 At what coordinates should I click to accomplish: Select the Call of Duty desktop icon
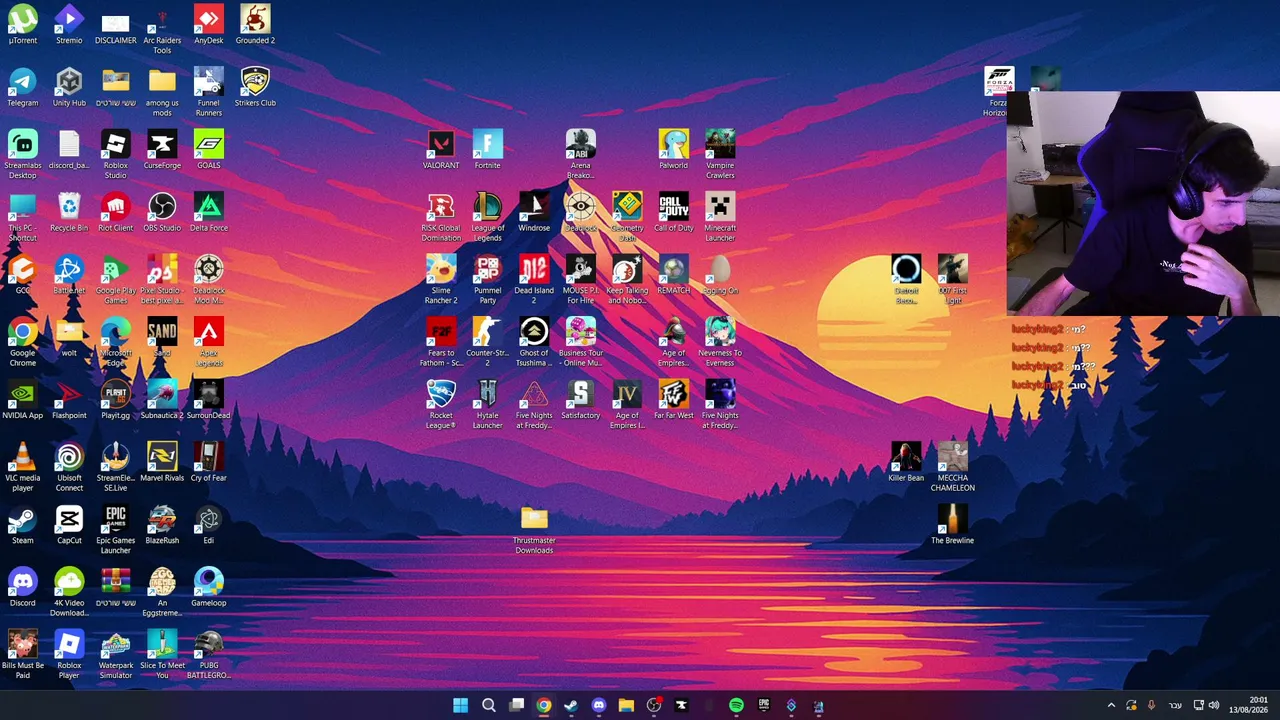[673, 212]
